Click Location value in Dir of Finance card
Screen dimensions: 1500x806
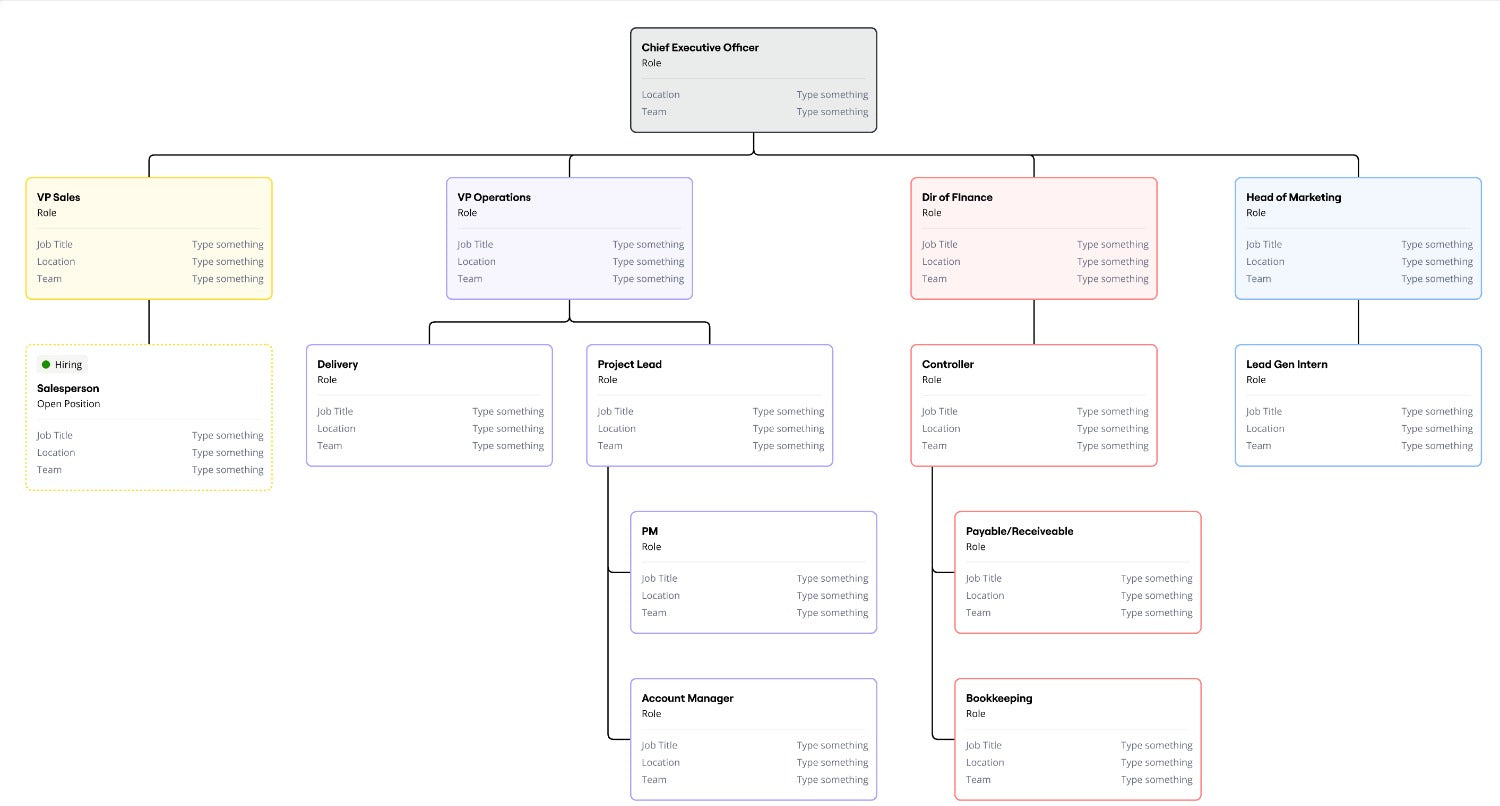click(1112, 262)
